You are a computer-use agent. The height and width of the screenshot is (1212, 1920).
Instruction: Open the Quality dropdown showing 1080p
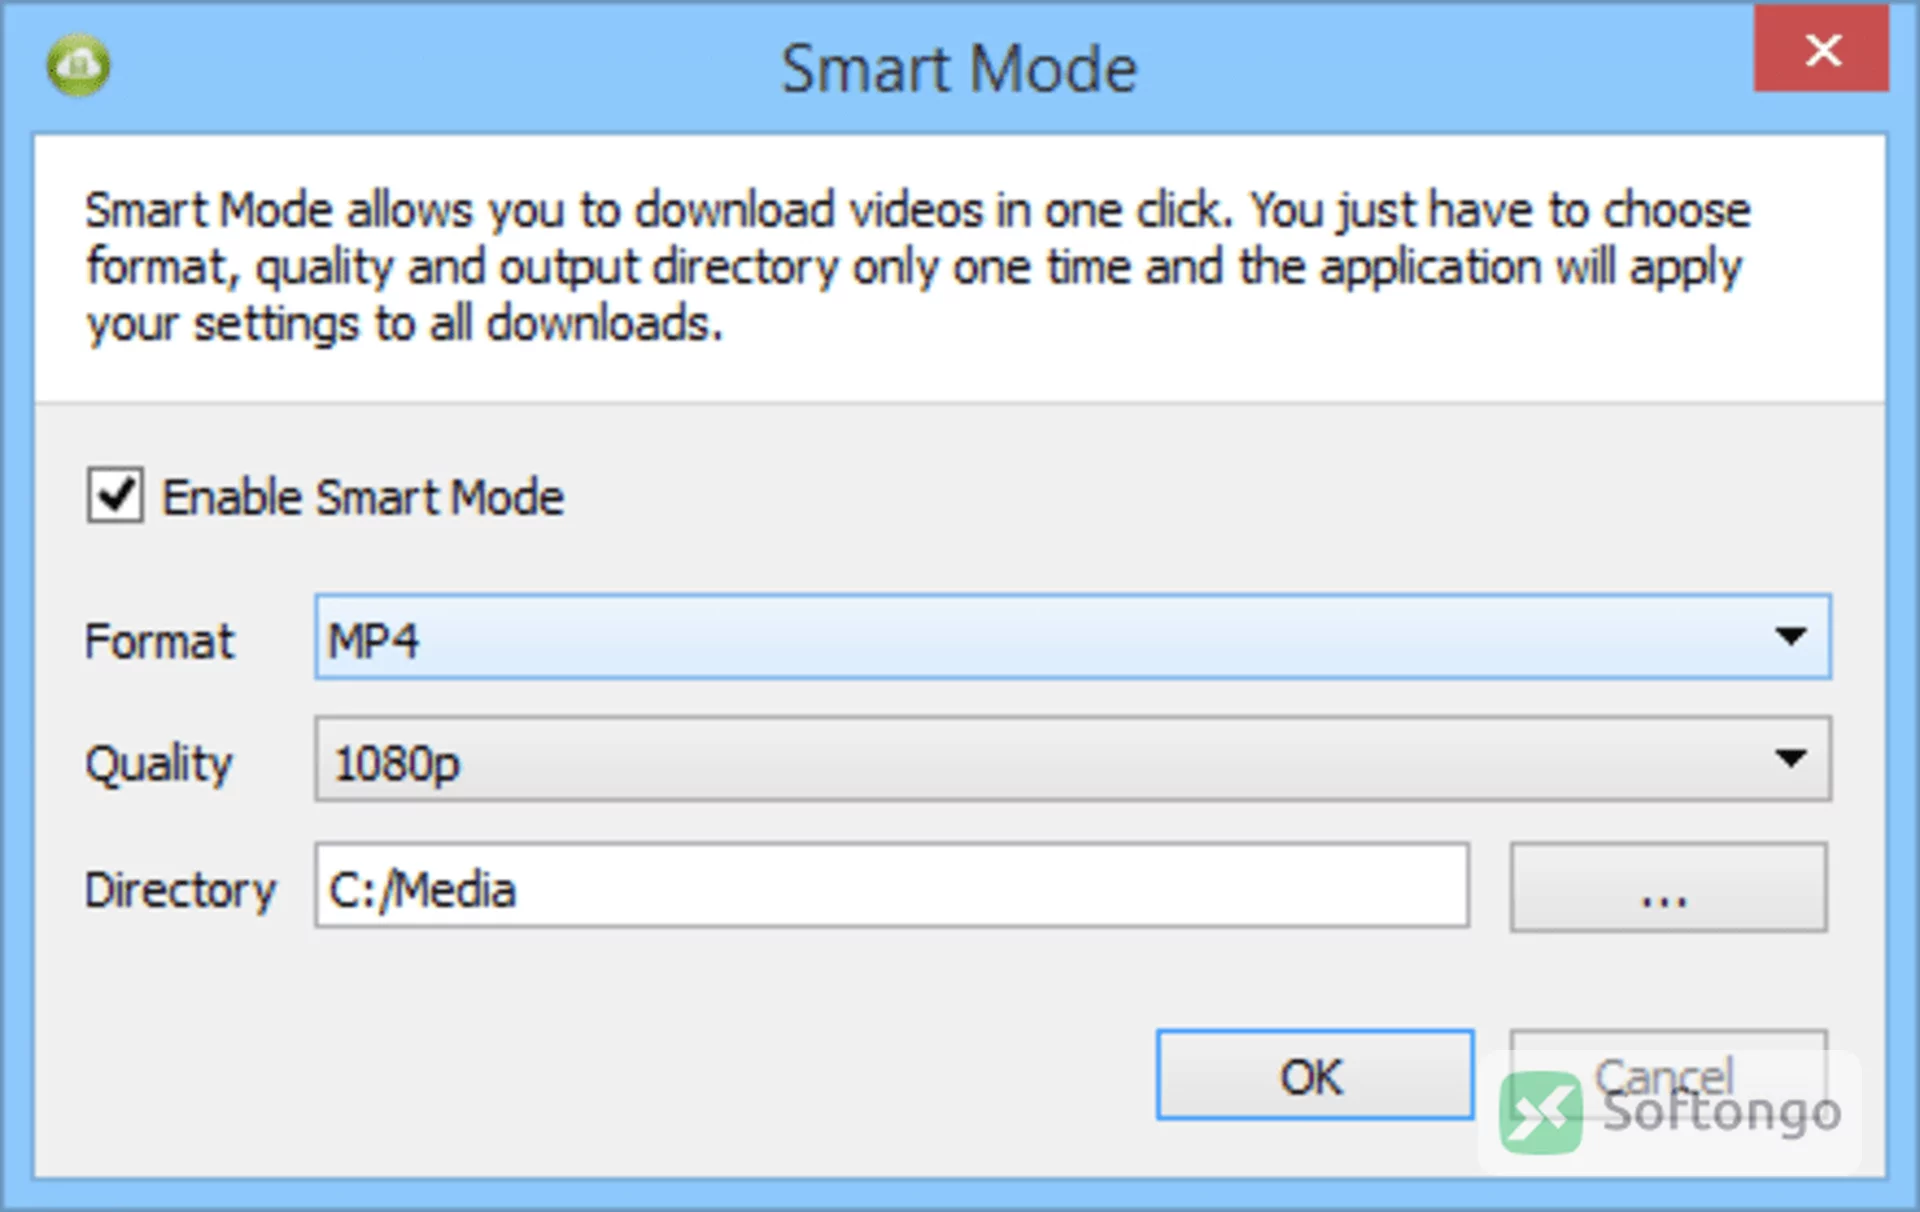coord(1073,759)
